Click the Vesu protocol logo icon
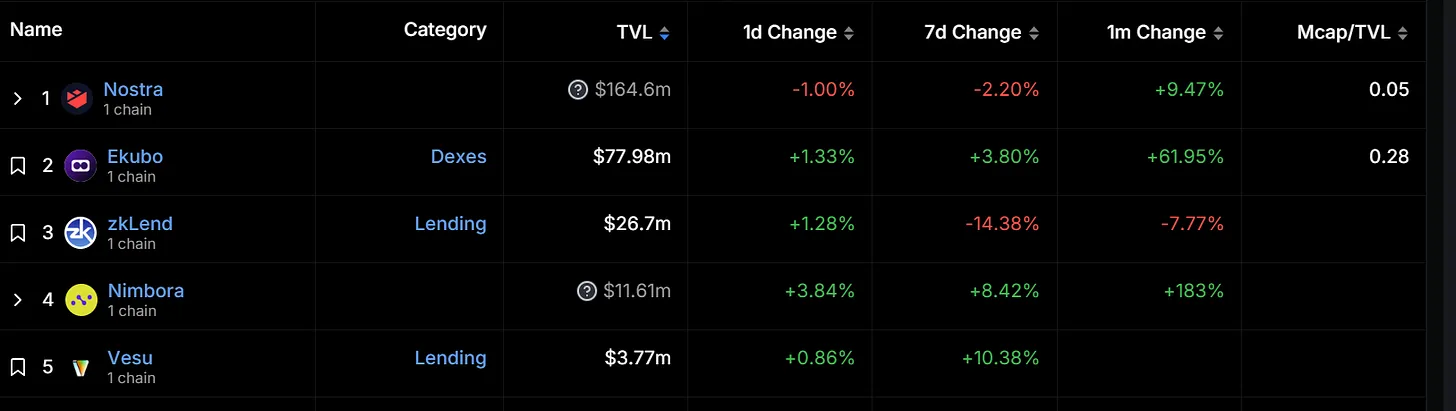Viewport: 1456px width, 411px height. [80, 367]
